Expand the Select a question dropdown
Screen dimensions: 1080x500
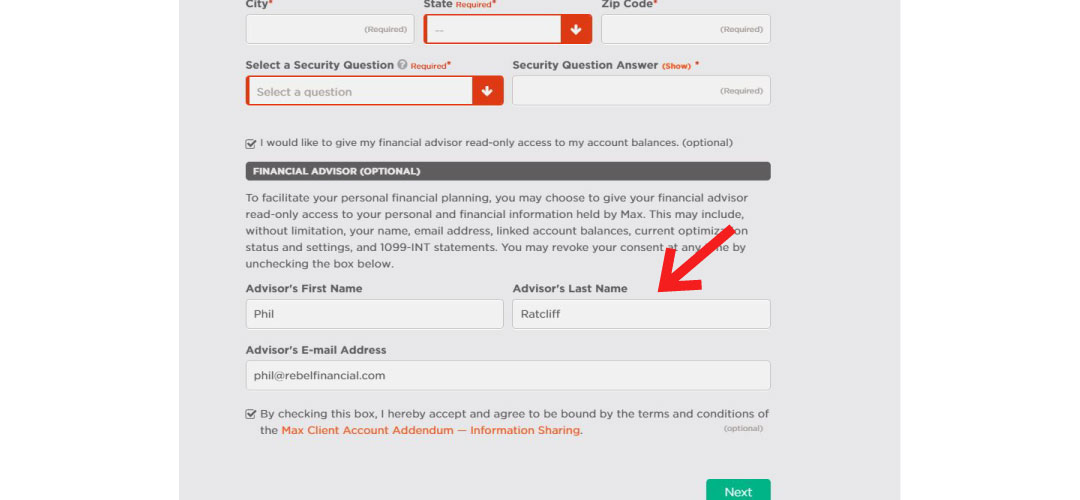374,91
